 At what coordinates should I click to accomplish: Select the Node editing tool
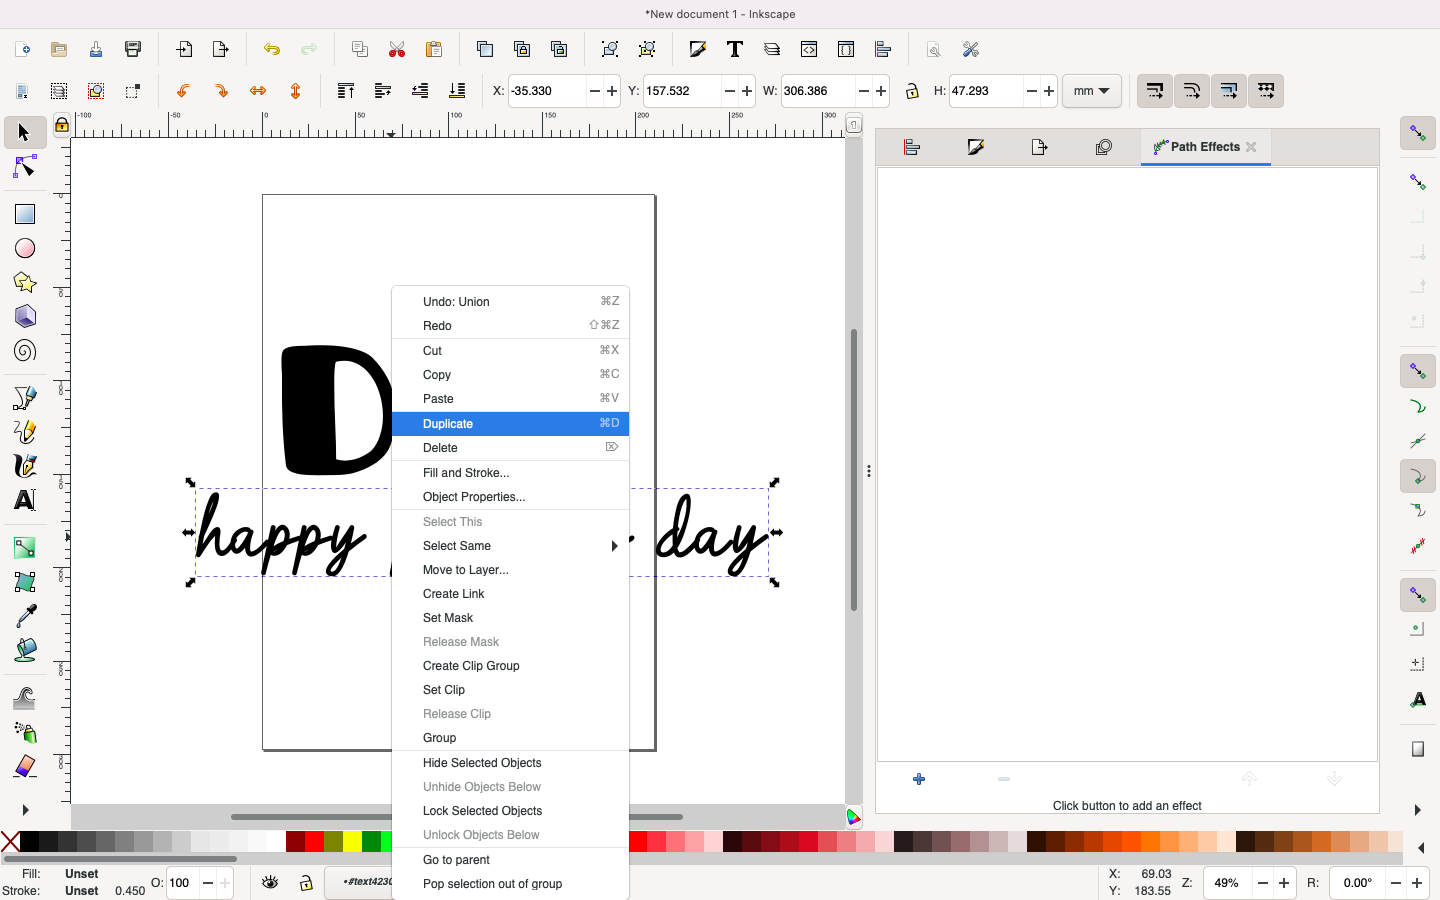pos(25,167)
